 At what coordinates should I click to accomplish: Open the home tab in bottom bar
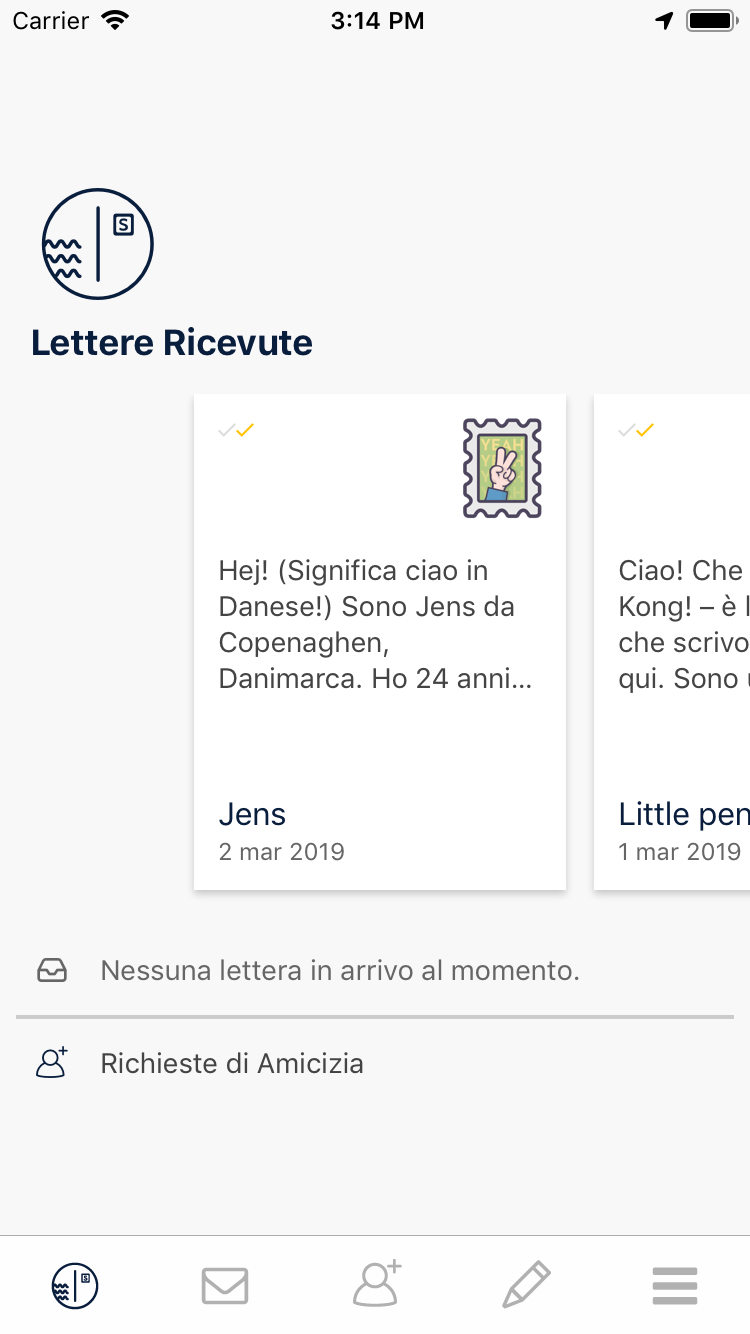click(75, 1285)
